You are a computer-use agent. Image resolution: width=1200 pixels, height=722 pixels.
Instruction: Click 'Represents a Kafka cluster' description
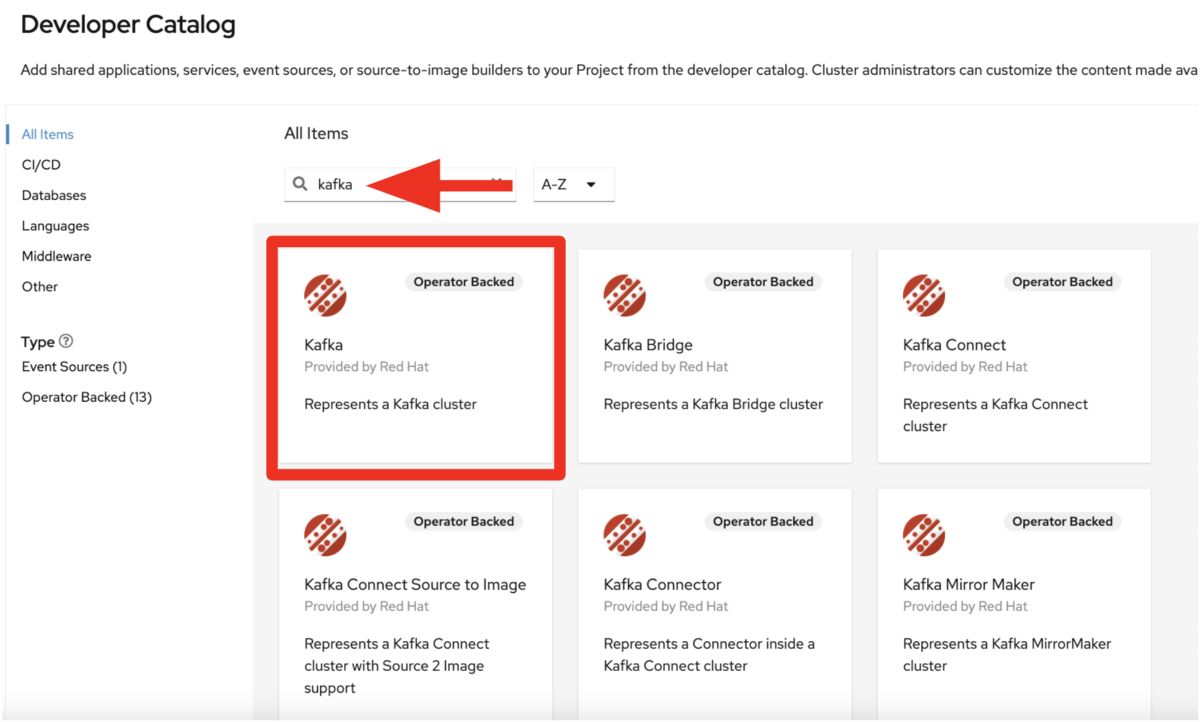[x=391, y=405]
